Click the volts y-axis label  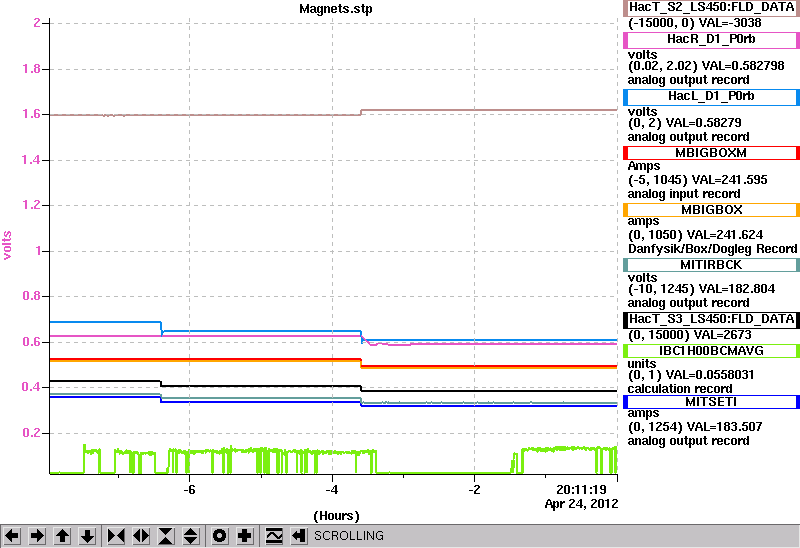(x=7, y=245)
